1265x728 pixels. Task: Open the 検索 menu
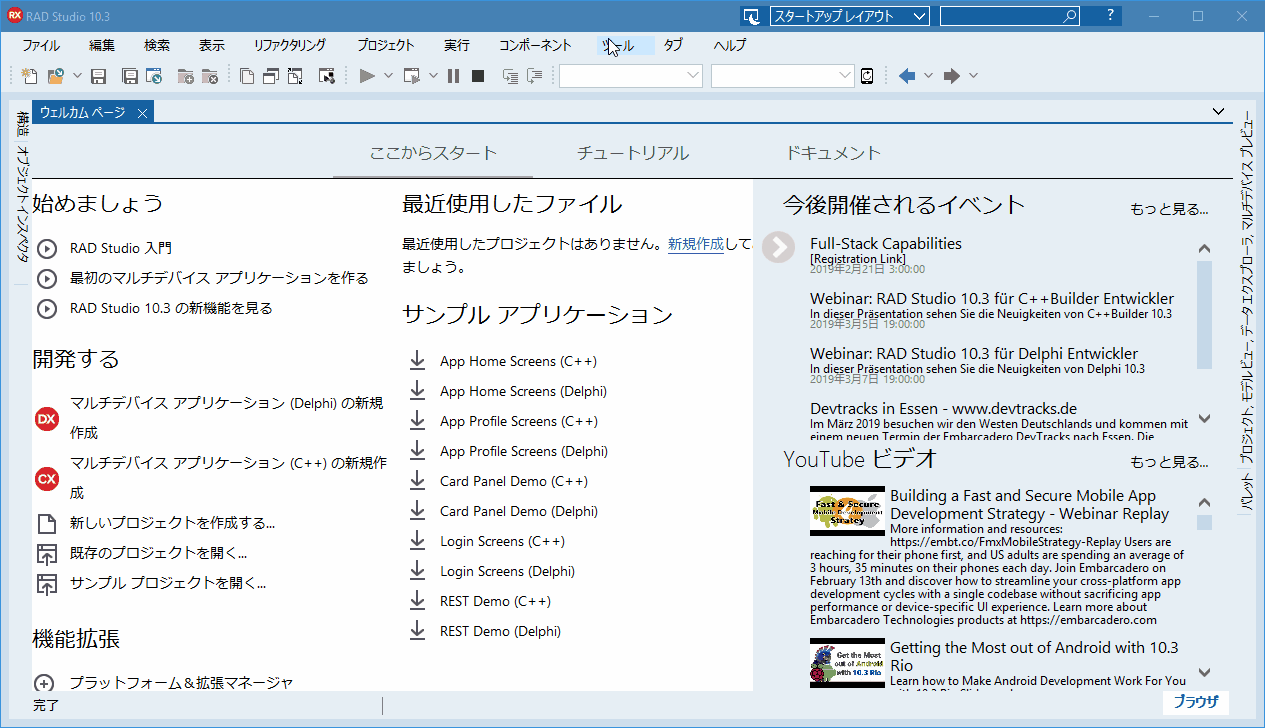click(157, 45)
